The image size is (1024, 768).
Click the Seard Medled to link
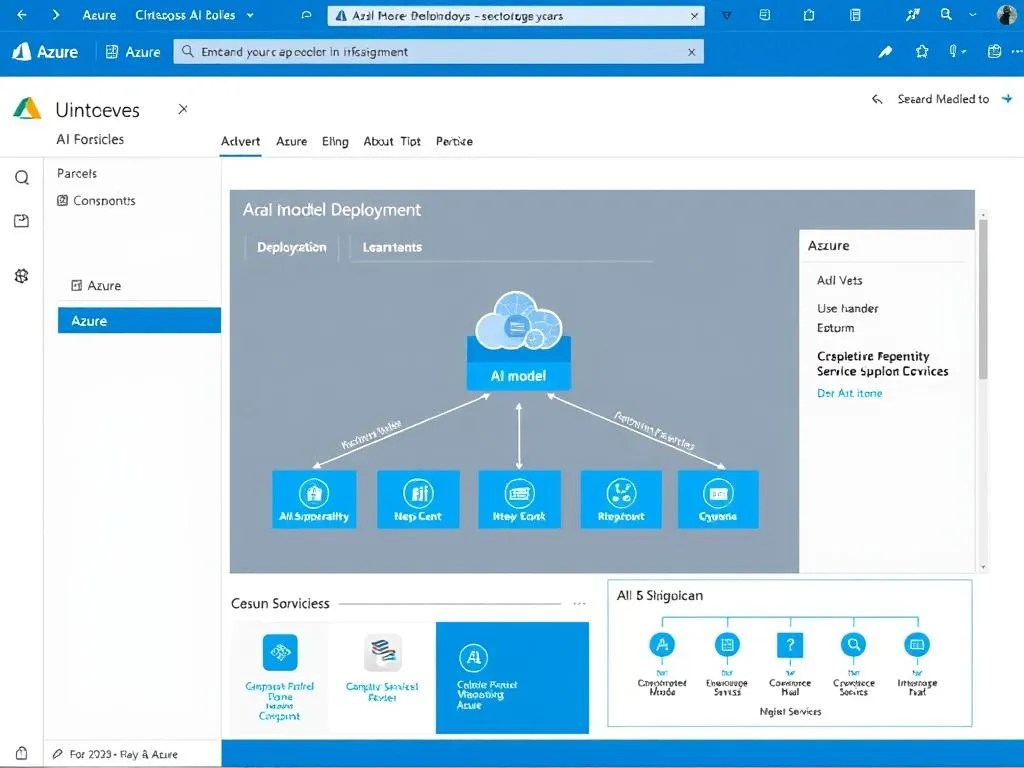click(x=943, y=99)
